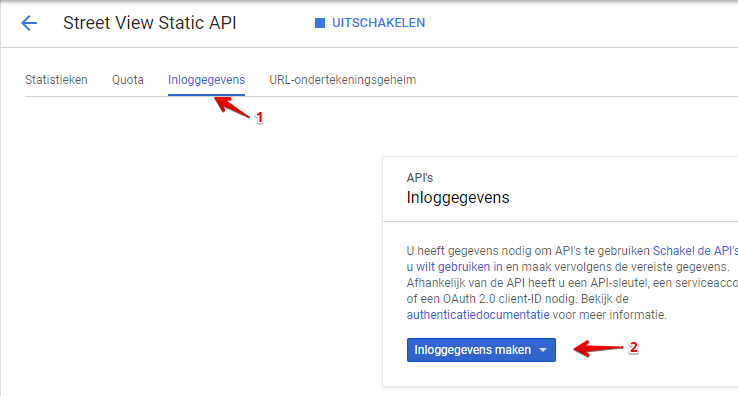Select the Inloggegevens tab

tap(206, 80)
